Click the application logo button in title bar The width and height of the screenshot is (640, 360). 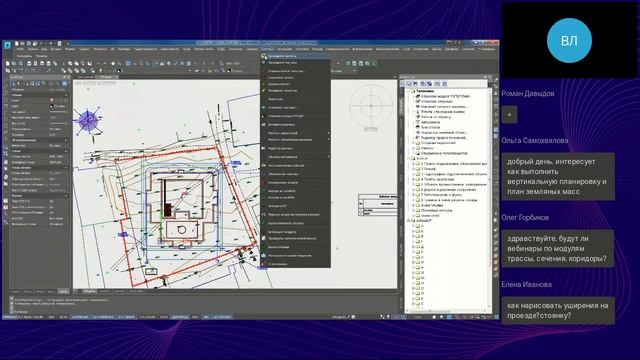click(7, 45)
